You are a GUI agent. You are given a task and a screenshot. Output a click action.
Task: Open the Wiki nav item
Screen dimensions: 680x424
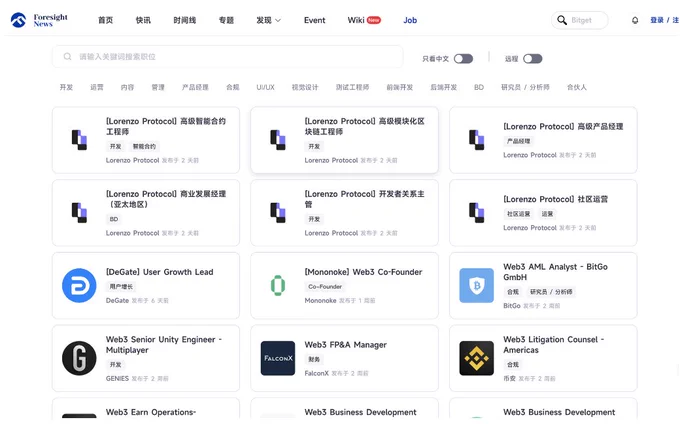[x=356, y=20]
